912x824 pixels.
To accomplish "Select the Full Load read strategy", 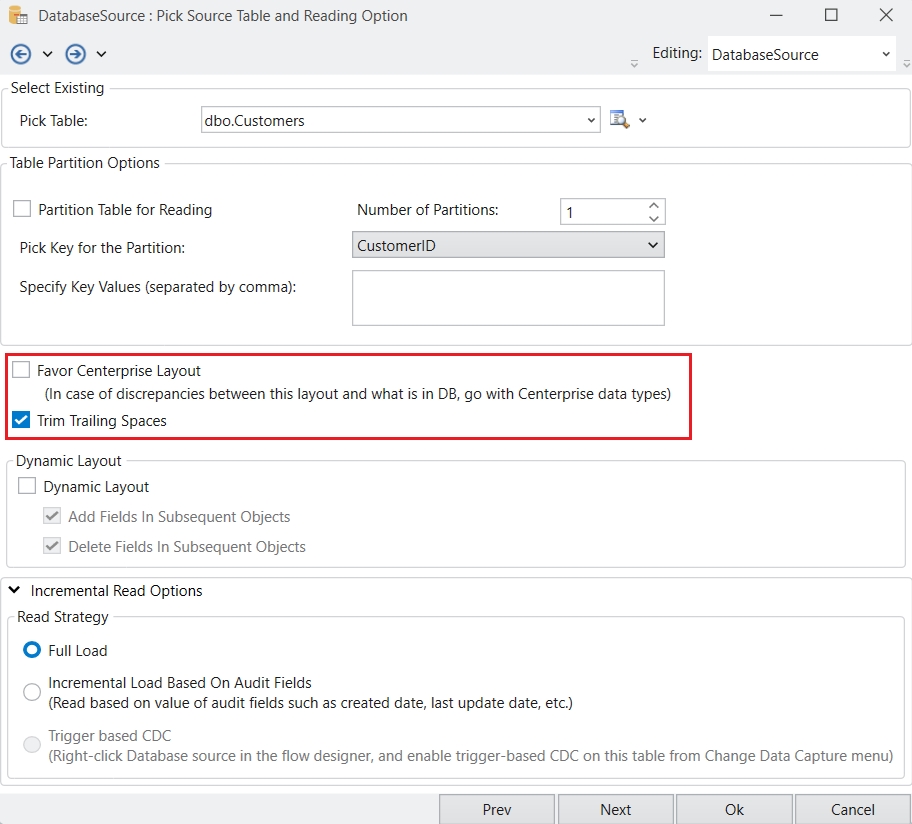I will pyautogui.click(x=32, y=650).
